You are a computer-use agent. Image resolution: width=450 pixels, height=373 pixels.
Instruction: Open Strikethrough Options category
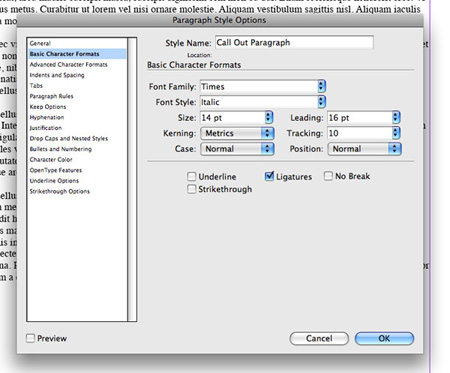60,191
